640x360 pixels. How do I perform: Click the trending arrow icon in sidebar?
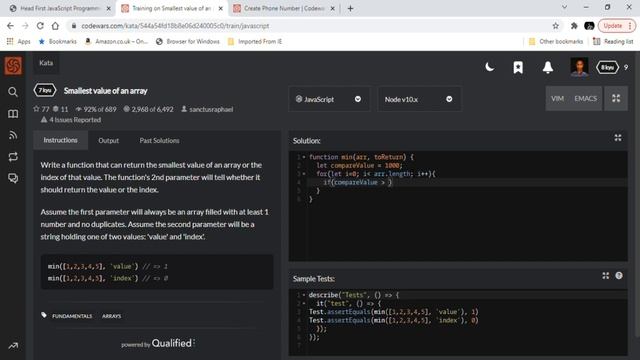13,346
